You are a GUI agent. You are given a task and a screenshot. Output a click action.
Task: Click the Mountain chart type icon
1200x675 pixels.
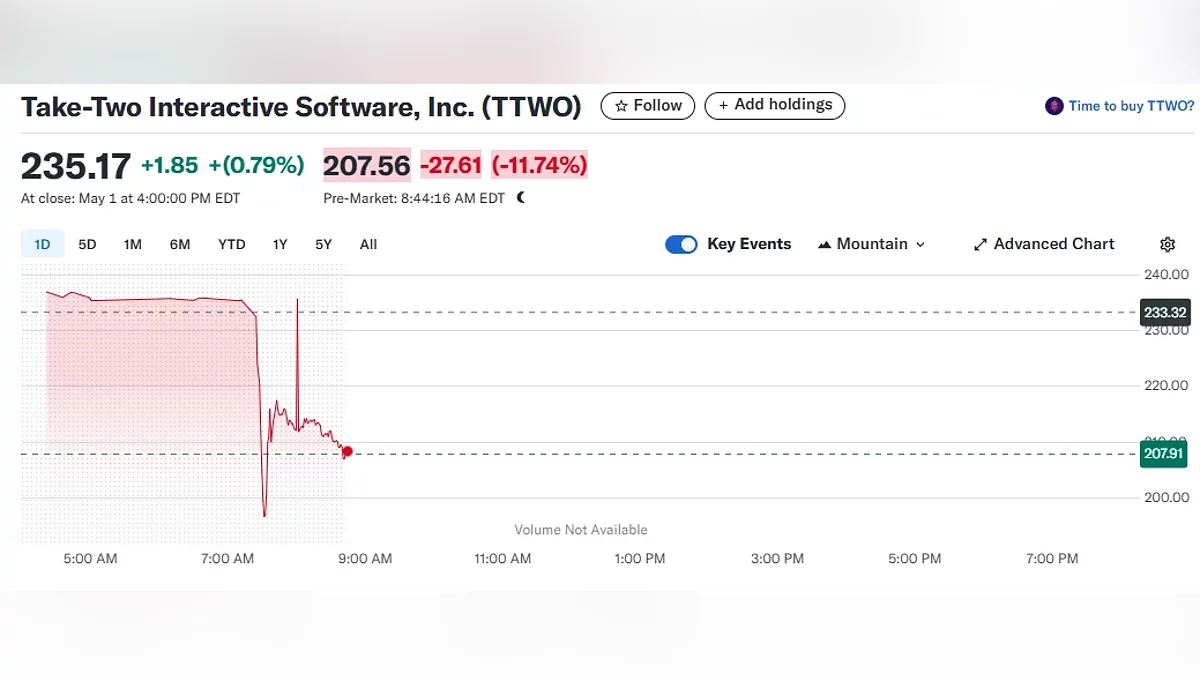(825, 245)
